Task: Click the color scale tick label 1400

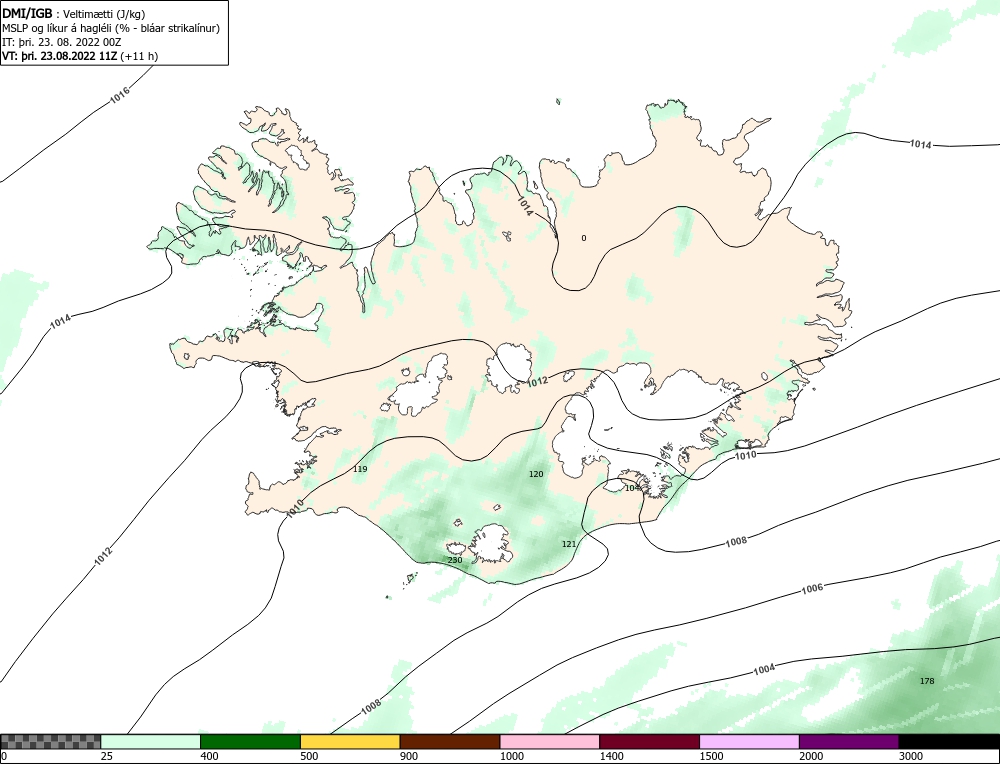Action: click(612, 756)
